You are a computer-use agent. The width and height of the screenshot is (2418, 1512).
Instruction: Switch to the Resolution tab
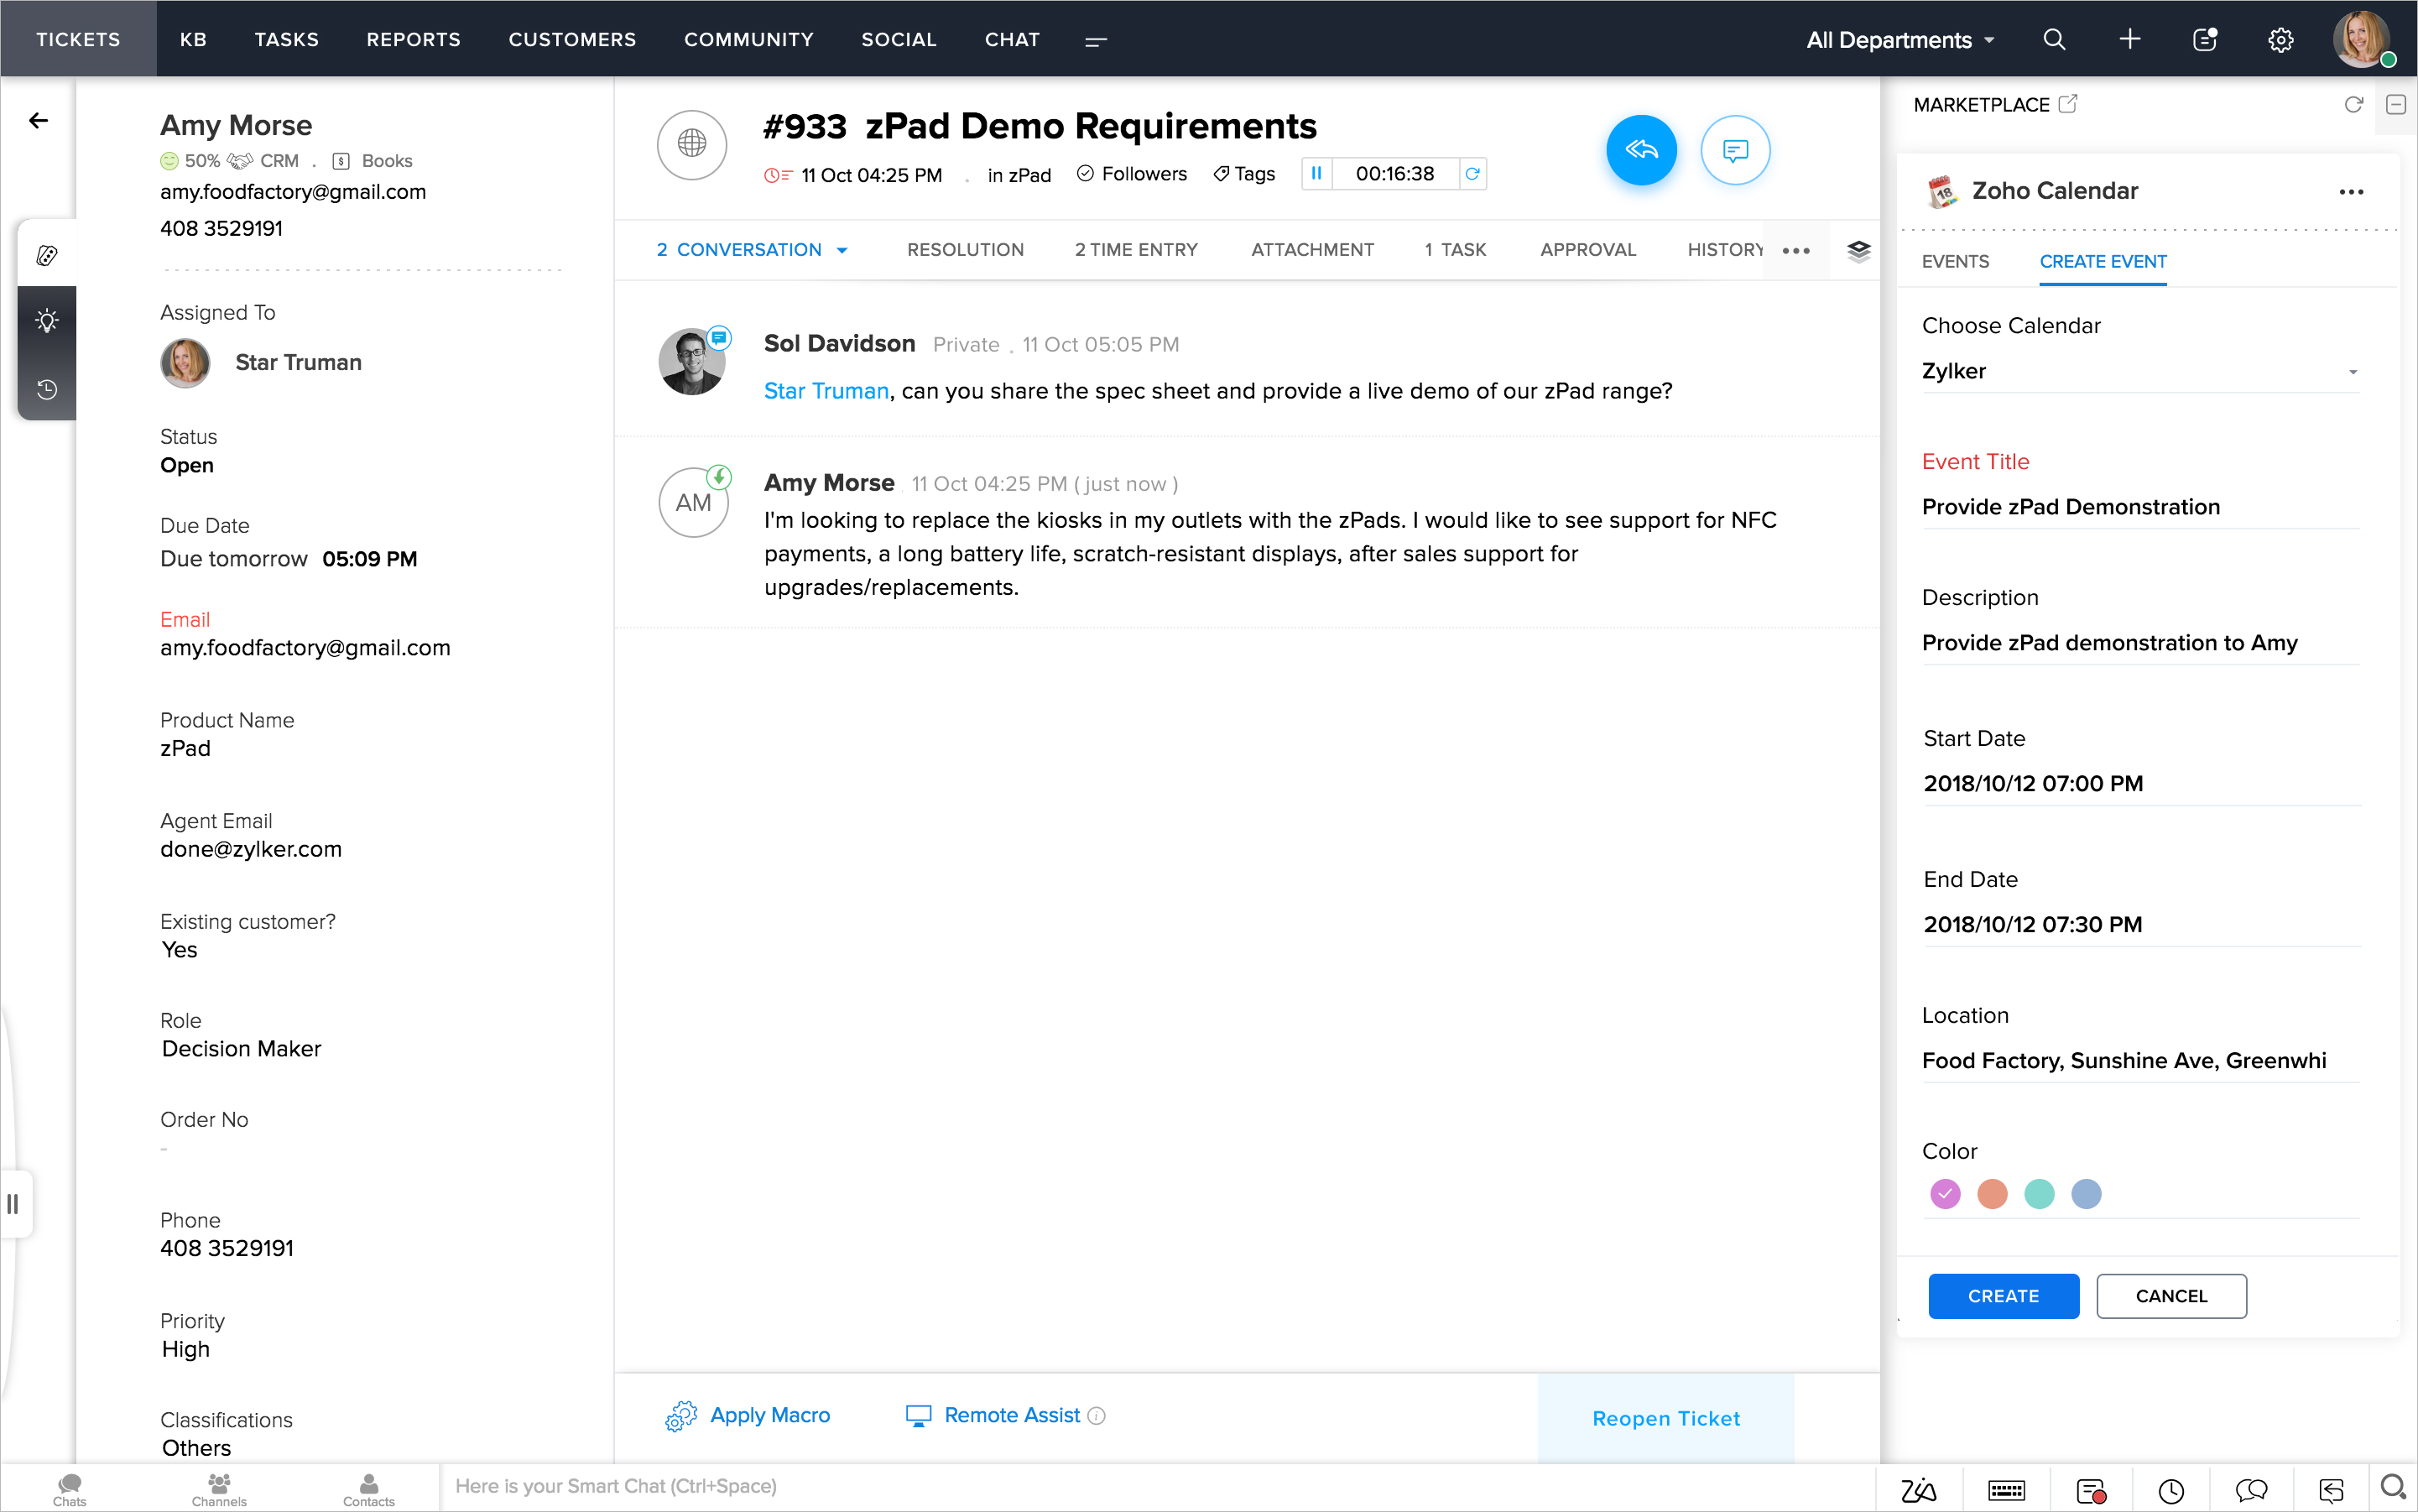964,250
